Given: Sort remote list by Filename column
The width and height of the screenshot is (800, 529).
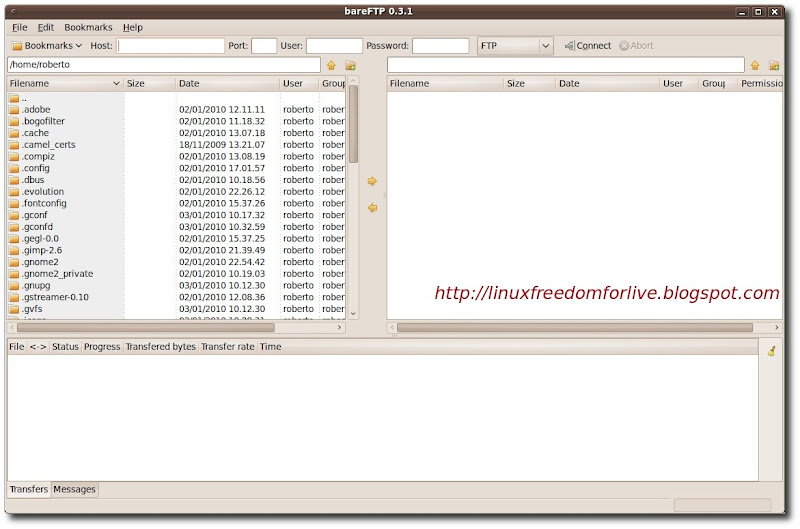Looking at the screenshot, I should [445, 83].
